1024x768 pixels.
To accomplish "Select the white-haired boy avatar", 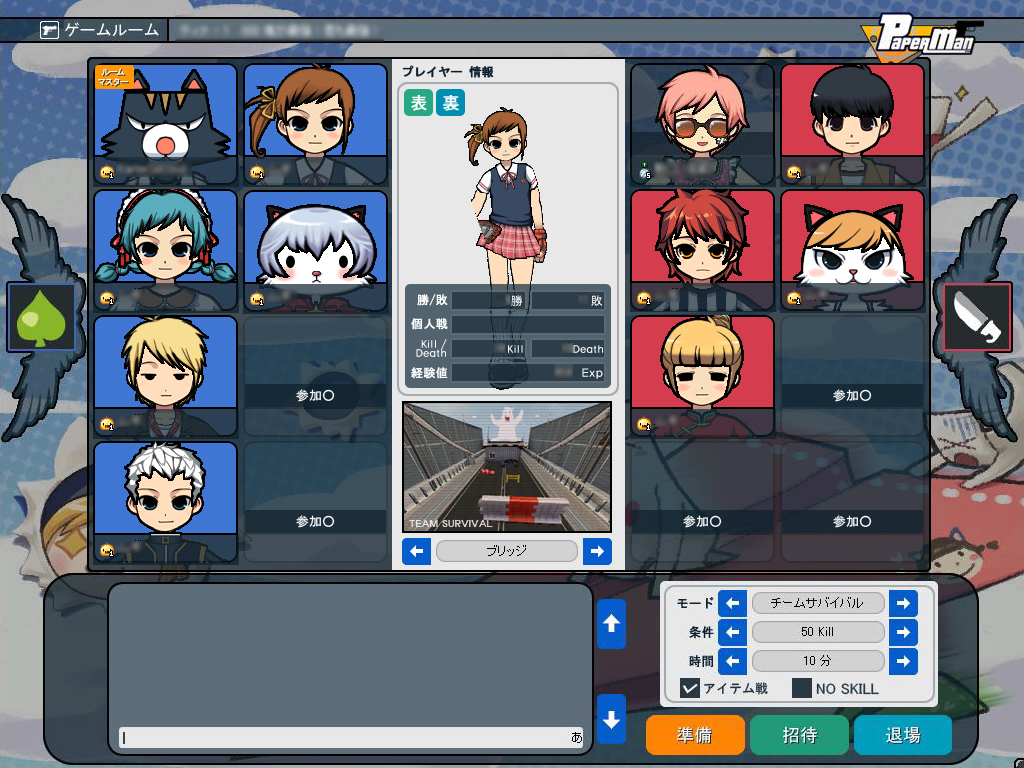I will (165, 502).
